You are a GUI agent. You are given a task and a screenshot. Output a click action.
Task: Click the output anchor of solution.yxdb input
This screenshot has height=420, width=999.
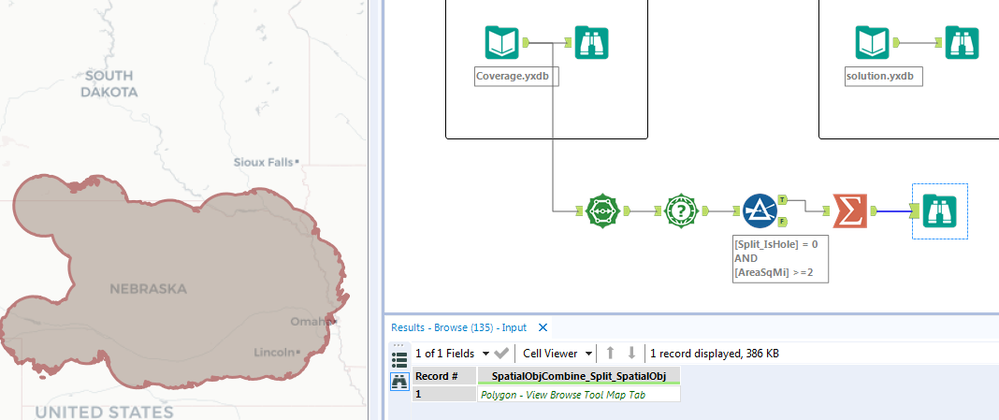(896, 43)
